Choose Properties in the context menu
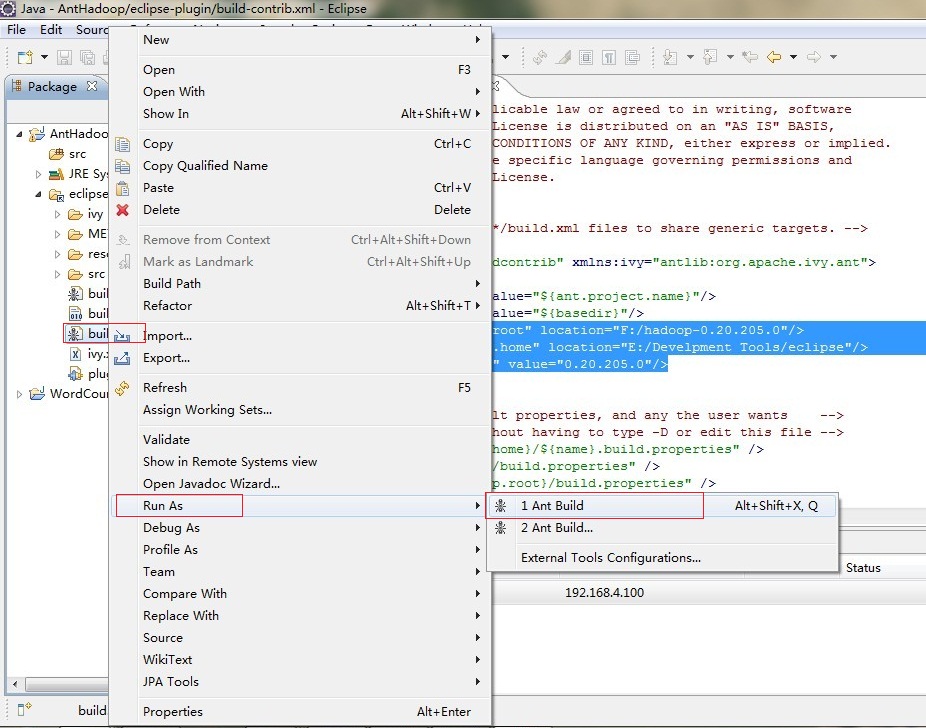The height and width of the screenshot is (728, 926). 301,711
